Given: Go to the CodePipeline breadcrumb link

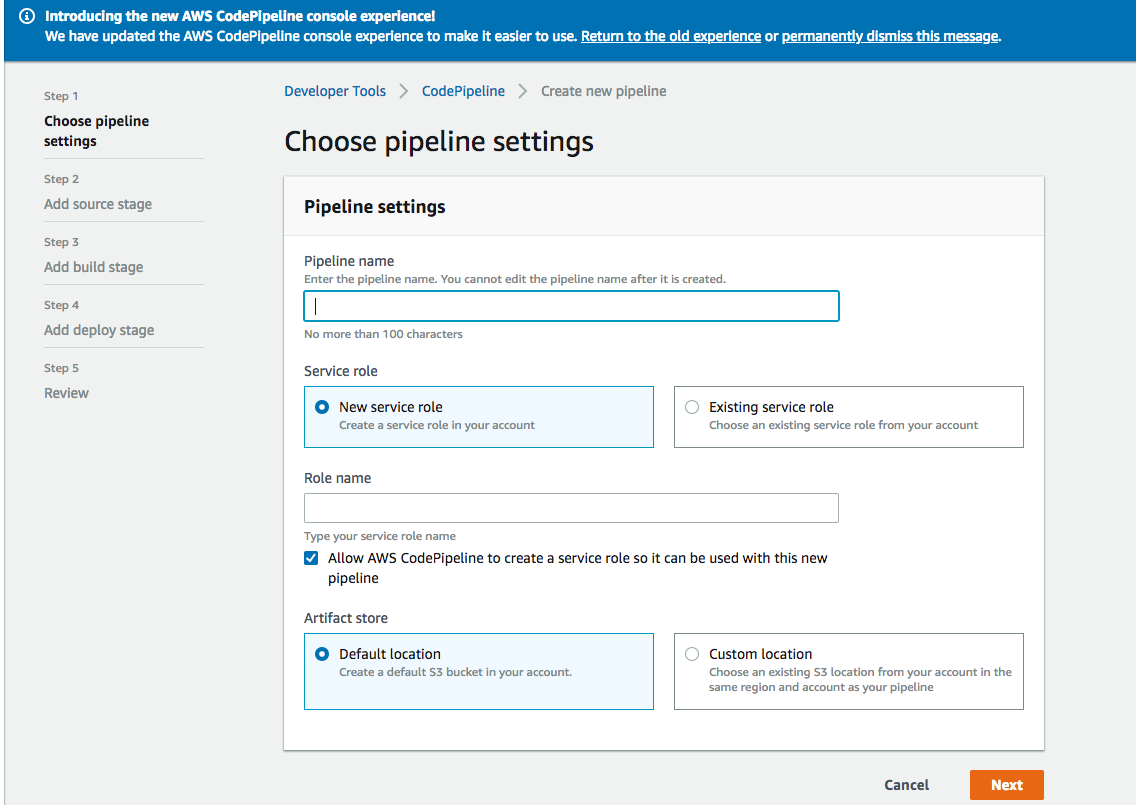Looking at the screenshot, I should [x=463, y=91].
